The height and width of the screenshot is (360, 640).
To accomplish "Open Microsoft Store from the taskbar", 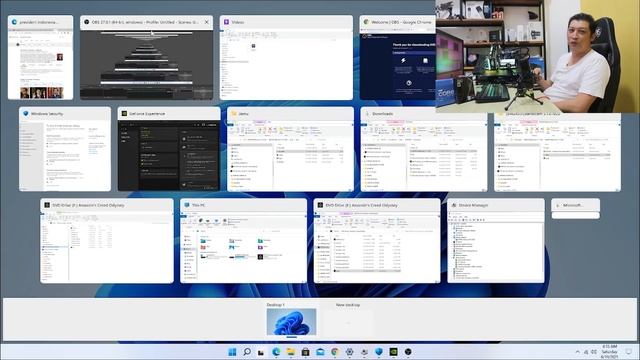I will click(x=305, y=352).
